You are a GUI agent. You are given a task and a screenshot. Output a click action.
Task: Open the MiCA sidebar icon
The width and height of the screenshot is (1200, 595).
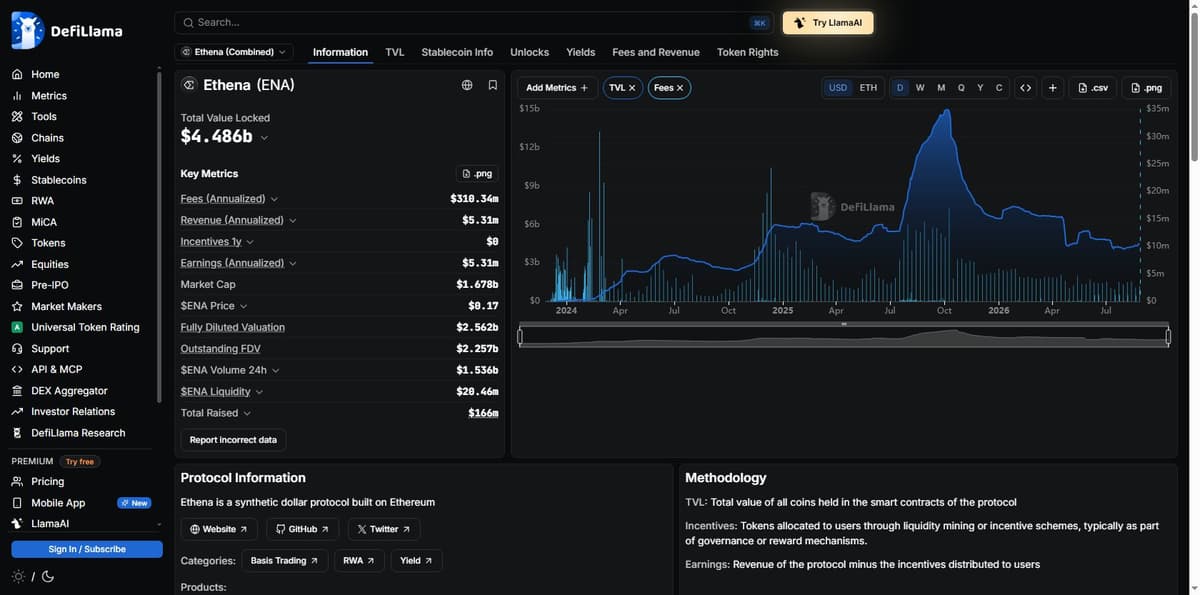pos(17,222)
